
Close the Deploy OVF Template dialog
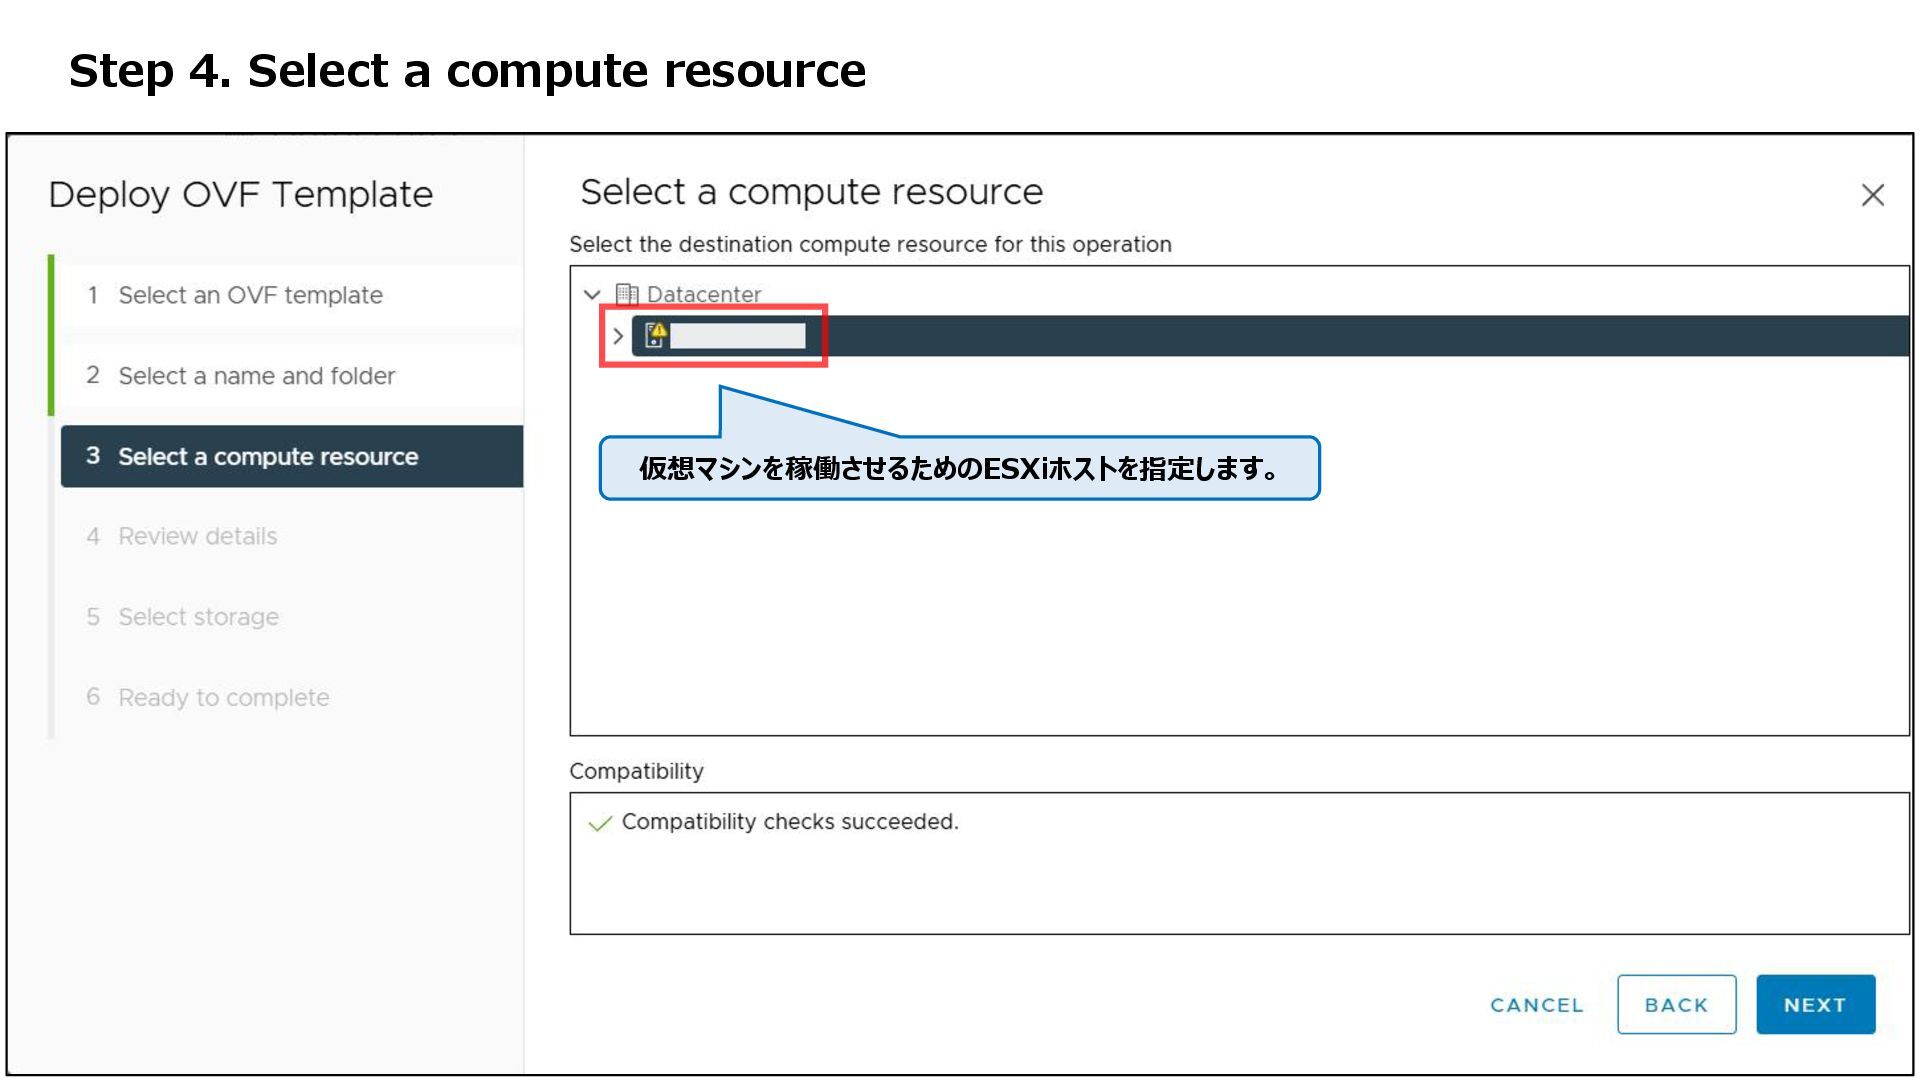click(x=1872, y=195)
